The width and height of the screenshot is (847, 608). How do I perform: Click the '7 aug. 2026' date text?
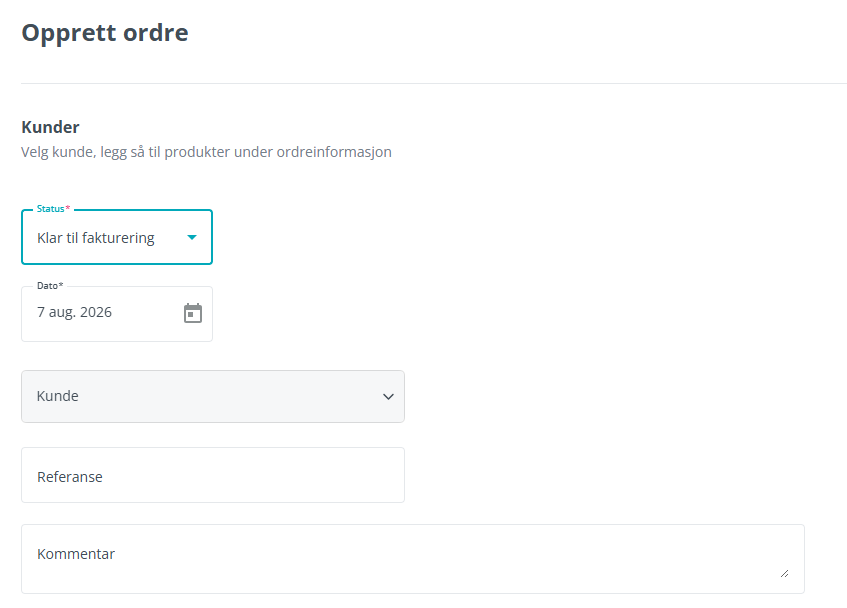(75, 313)
